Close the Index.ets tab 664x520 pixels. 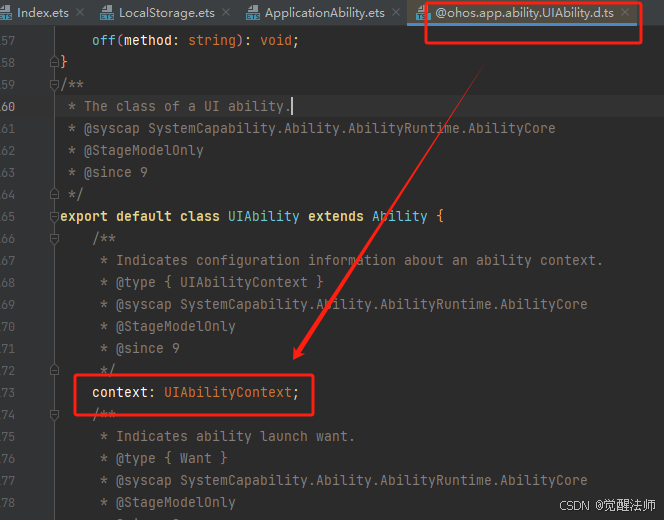point(80,13)
